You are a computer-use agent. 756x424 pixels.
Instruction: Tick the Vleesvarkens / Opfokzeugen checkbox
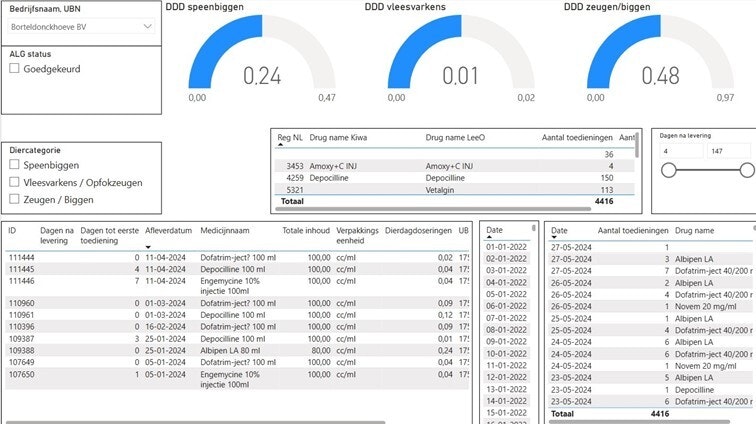tap(14, 182)
